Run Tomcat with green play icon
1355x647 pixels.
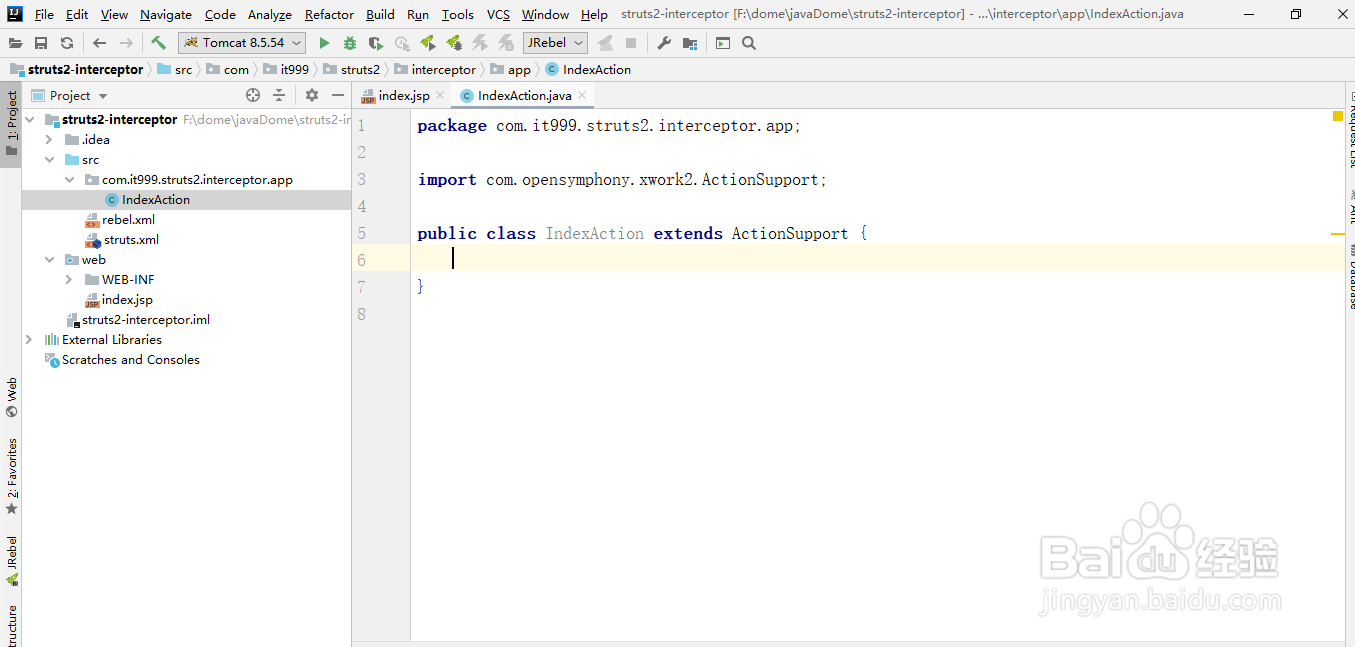(324, 43)
